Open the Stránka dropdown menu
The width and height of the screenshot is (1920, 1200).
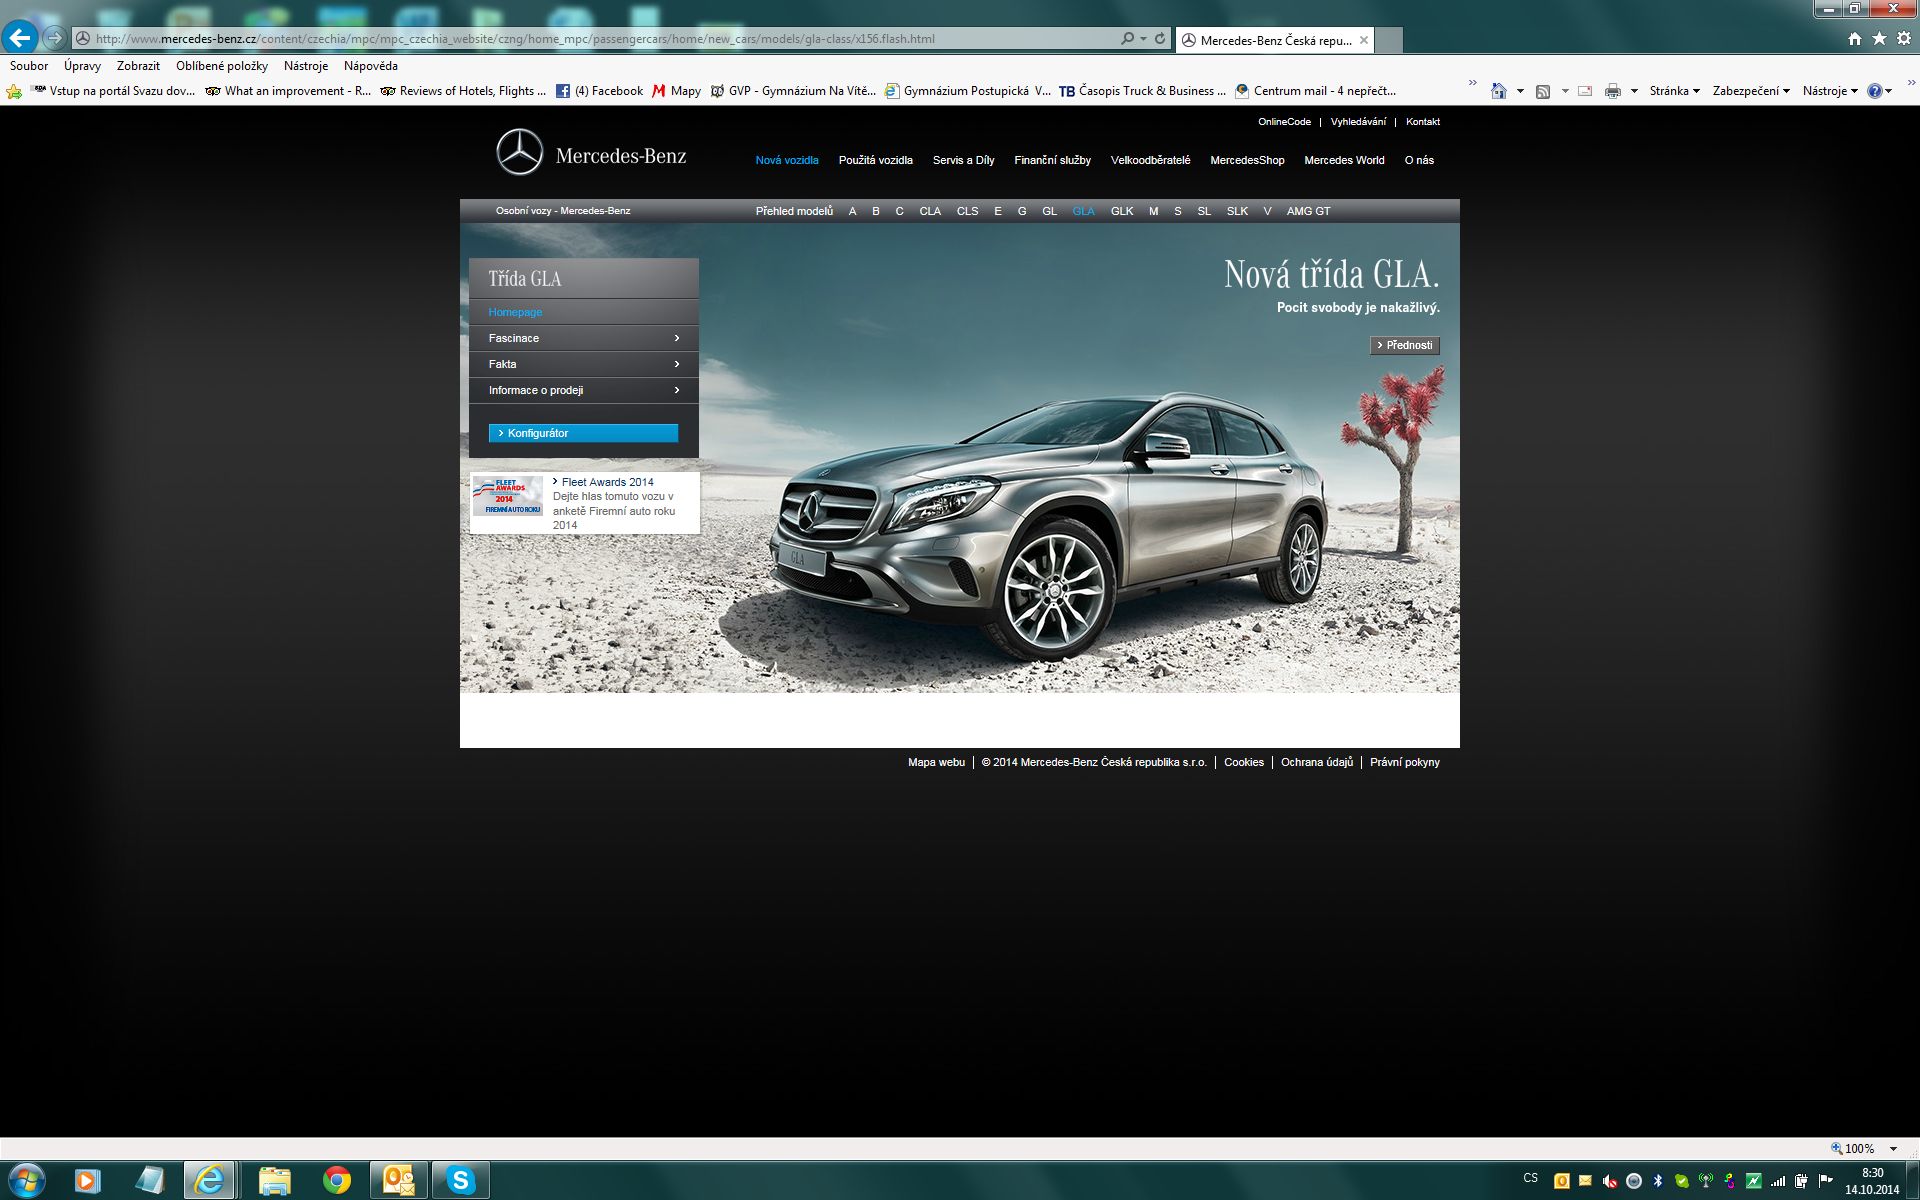[1675, 91]
